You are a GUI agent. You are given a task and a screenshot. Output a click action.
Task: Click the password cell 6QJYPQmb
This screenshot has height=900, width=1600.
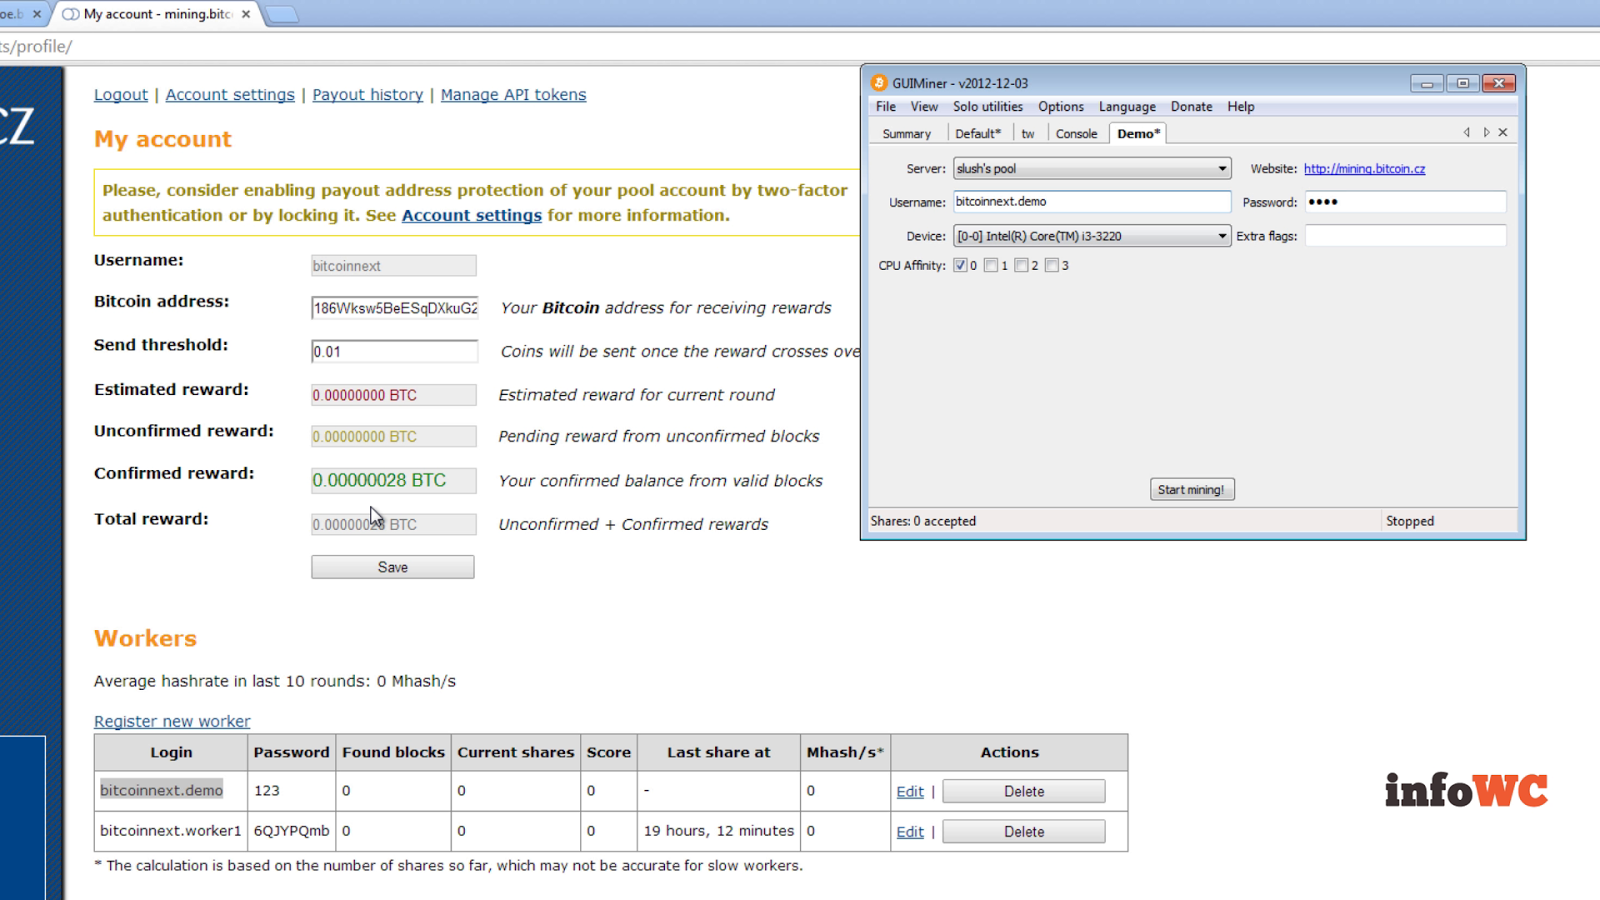pyautogui.click(x=291, y=830)
